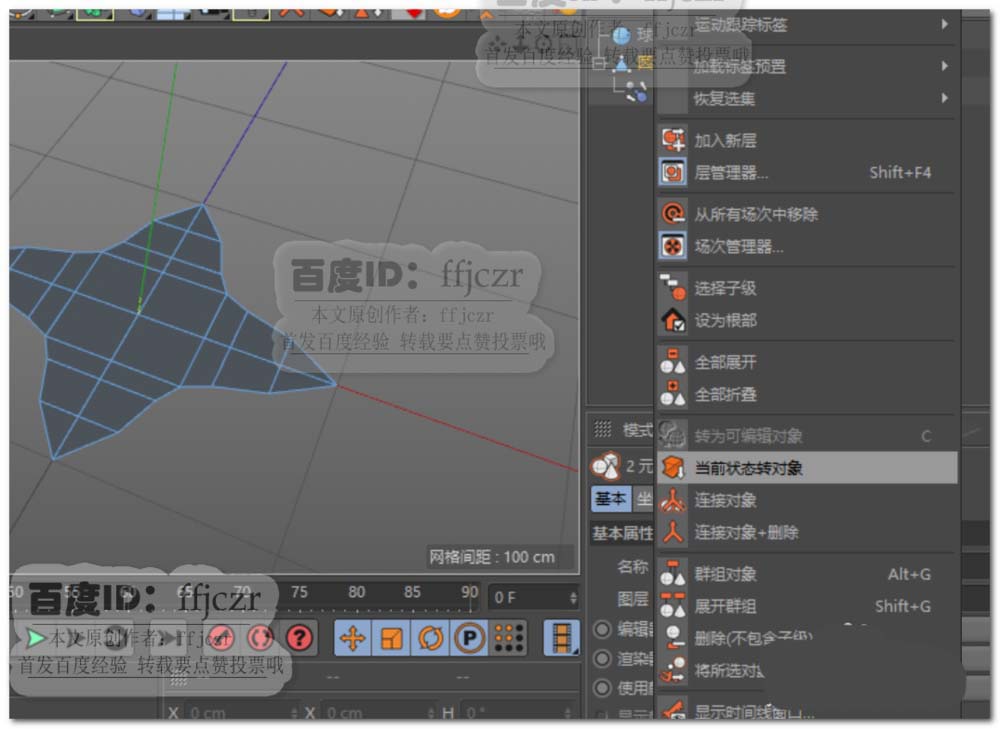The width and height of the screenshot is (1000, 729).
Task: Open the film strip timeline icon
Action: pos(561,638)
